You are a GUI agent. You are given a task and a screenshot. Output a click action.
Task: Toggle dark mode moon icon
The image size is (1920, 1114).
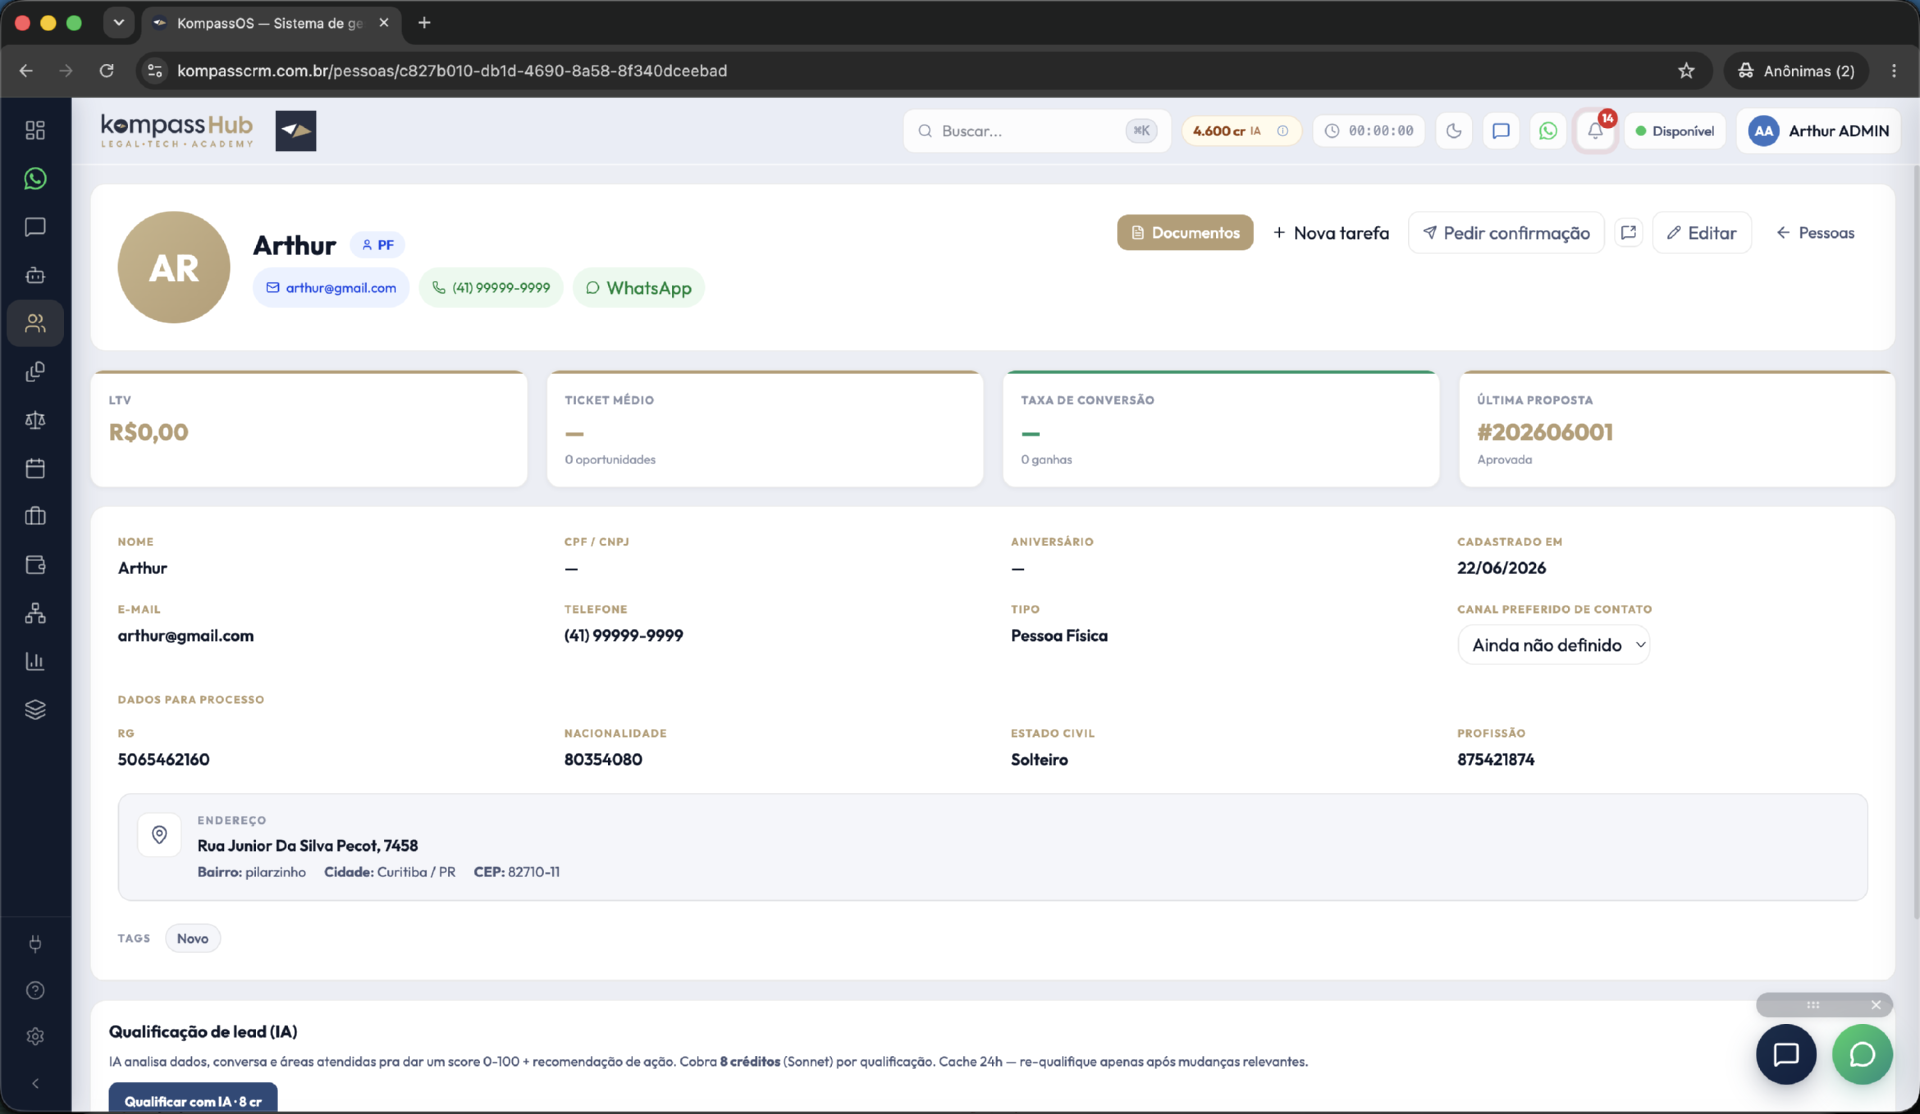(1454, 131)
